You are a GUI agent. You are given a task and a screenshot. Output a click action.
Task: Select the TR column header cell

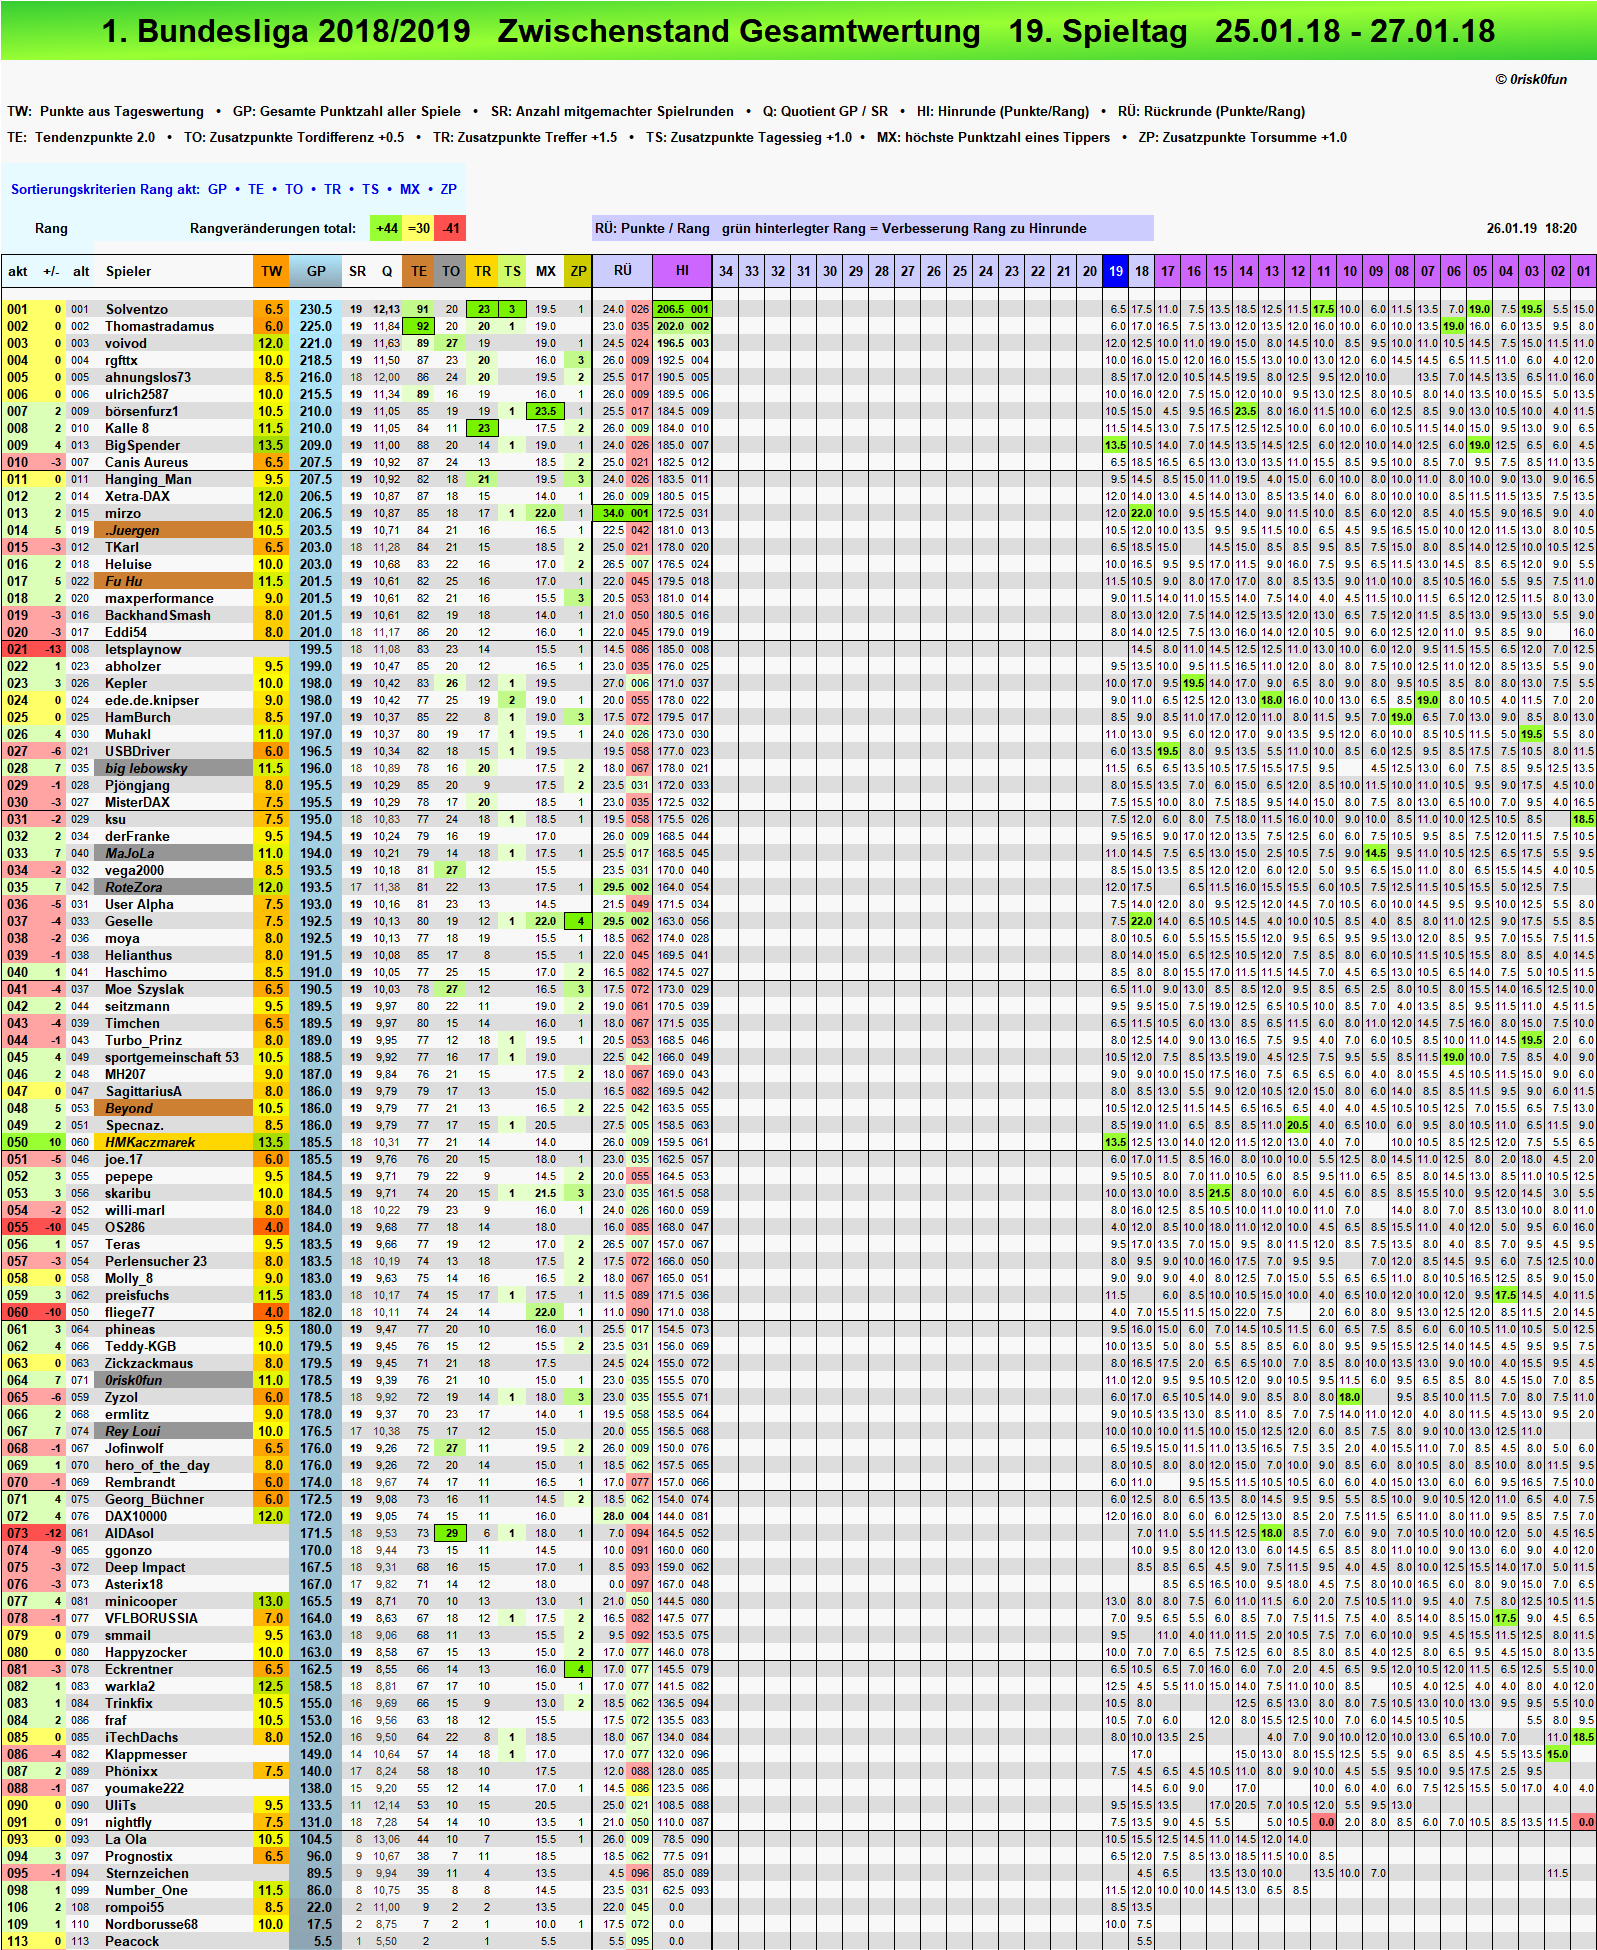coord(483,271)
